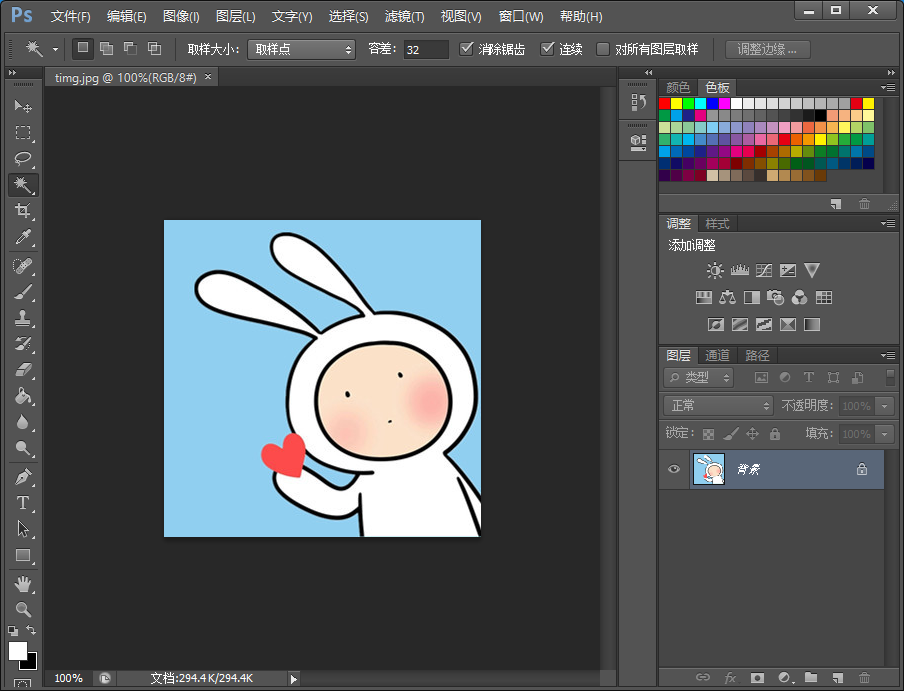Open the 滤镜(T) menu
Image resolution: width=904 pixels, height=691 pixels.
404,17
